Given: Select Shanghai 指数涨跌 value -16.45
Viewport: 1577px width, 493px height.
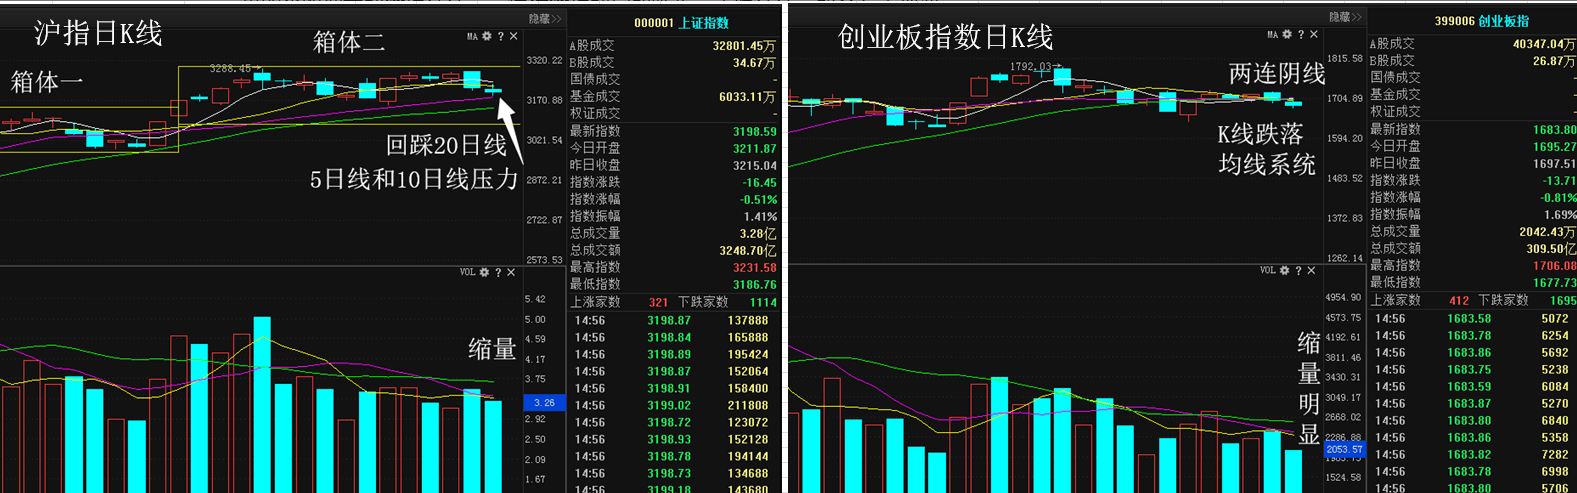Looking at the screenshot, I should (x=759, y=182).
